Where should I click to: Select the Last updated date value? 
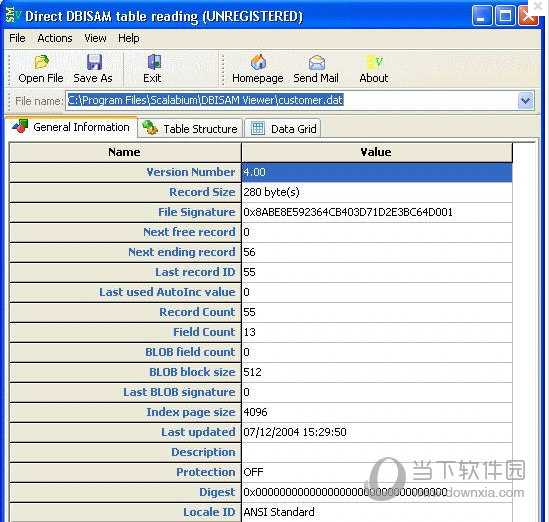(377, 432)
